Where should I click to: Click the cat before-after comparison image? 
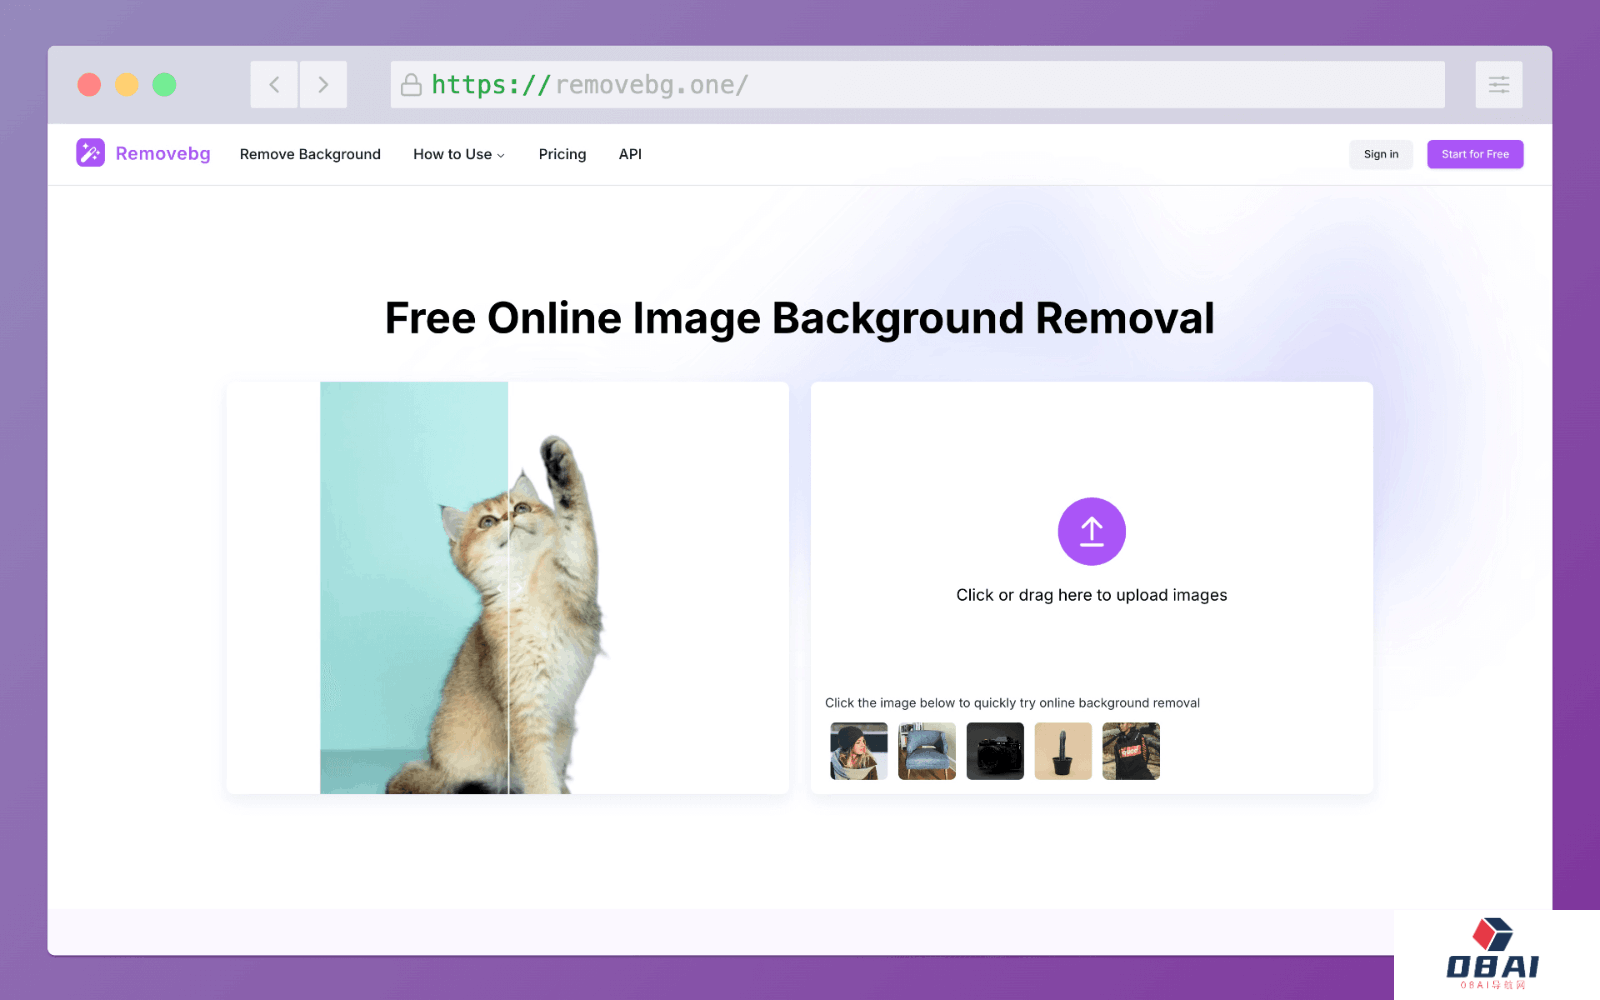tap(507, 587)
